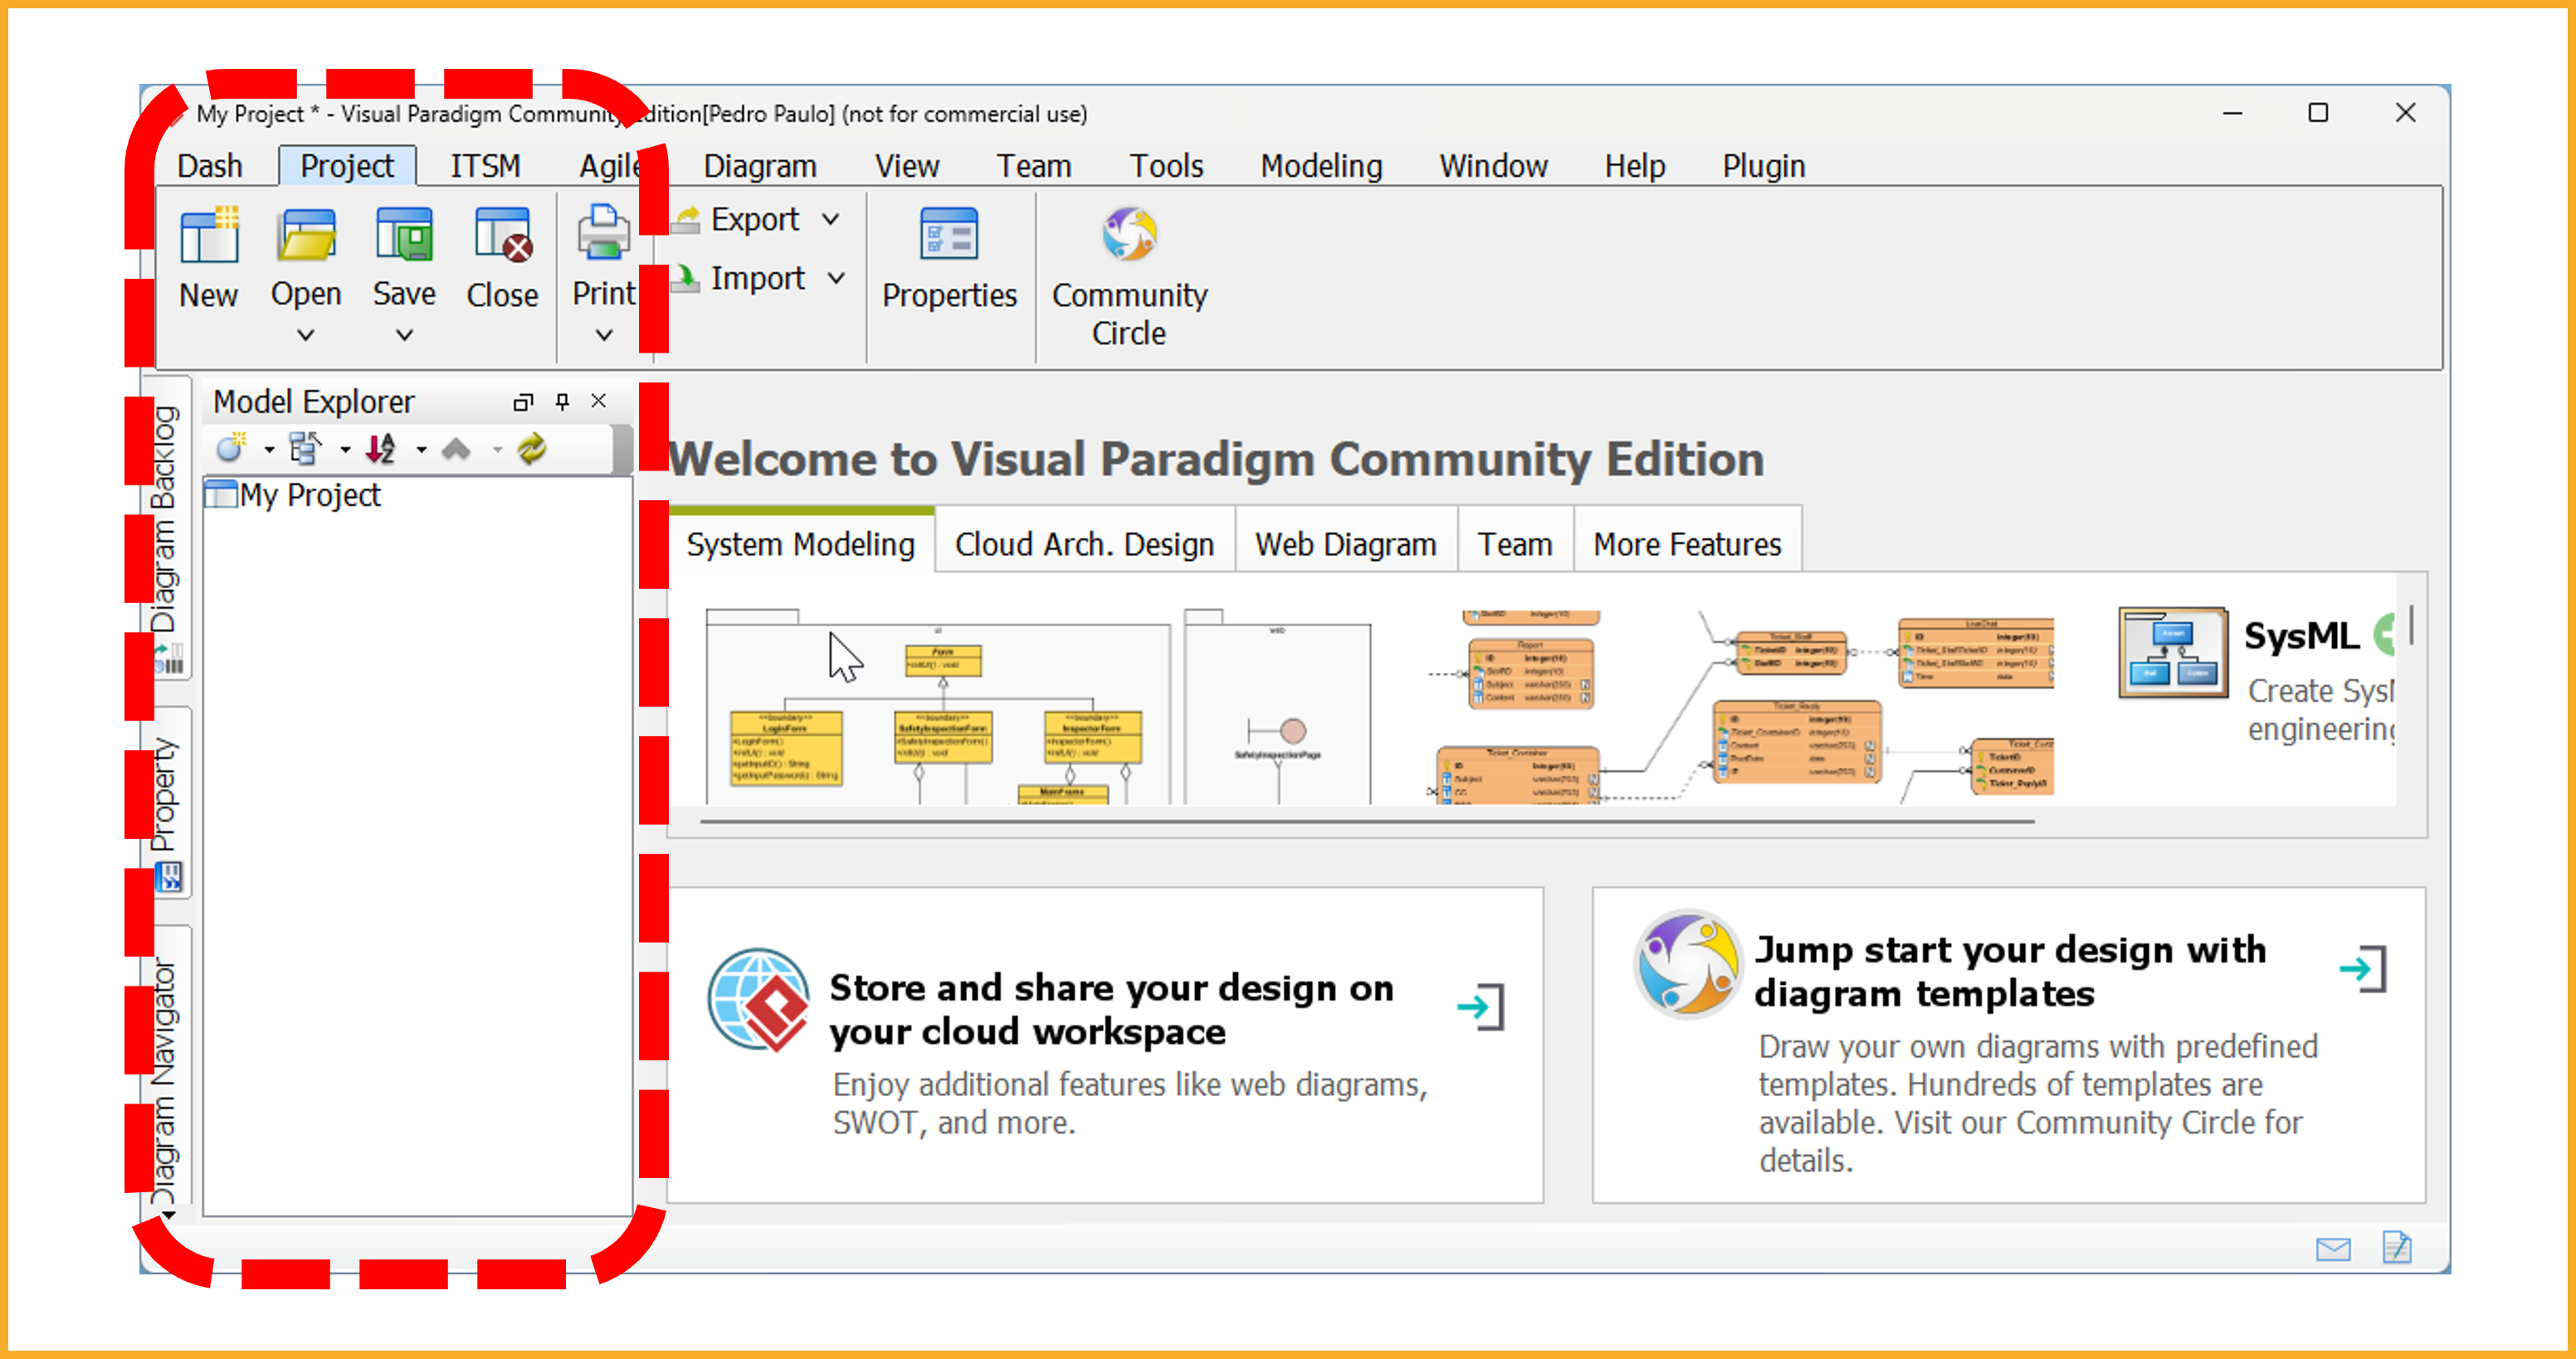Close the Model Explorer panel

tap(598, 400)
